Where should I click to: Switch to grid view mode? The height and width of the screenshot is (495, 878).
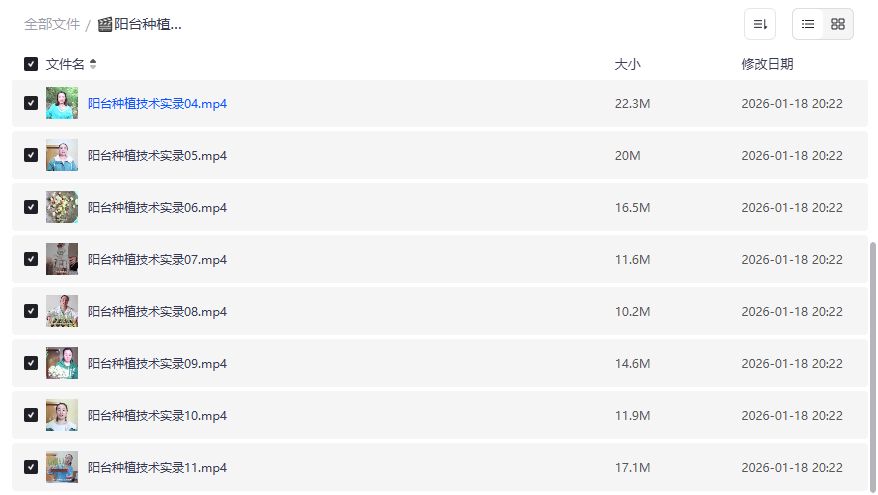click(838, 24)
